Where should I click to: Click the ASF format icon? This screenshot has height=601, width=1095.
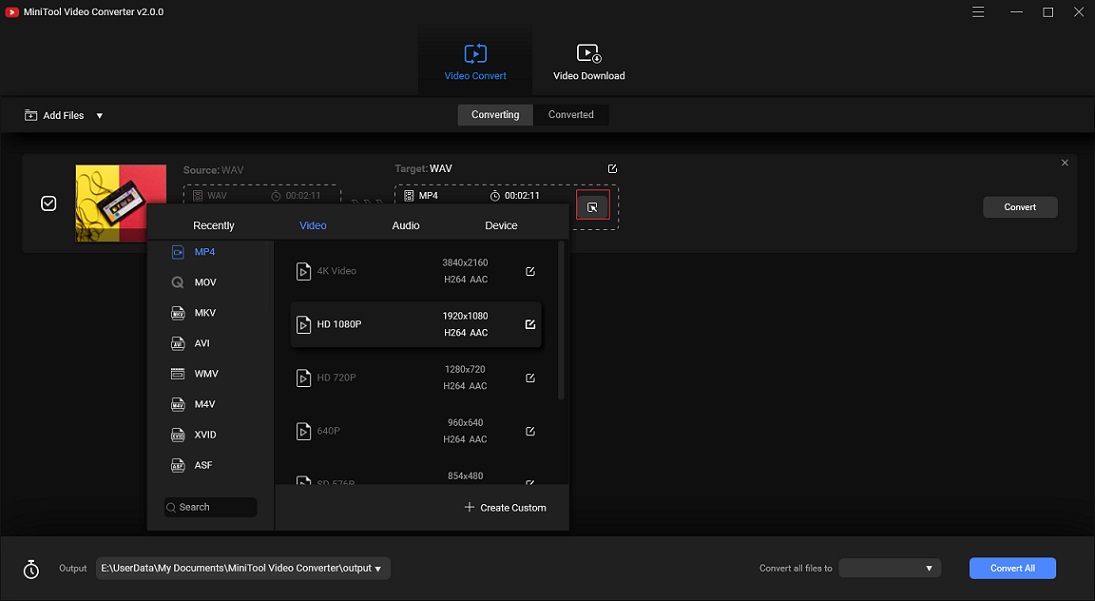[178, 465]
